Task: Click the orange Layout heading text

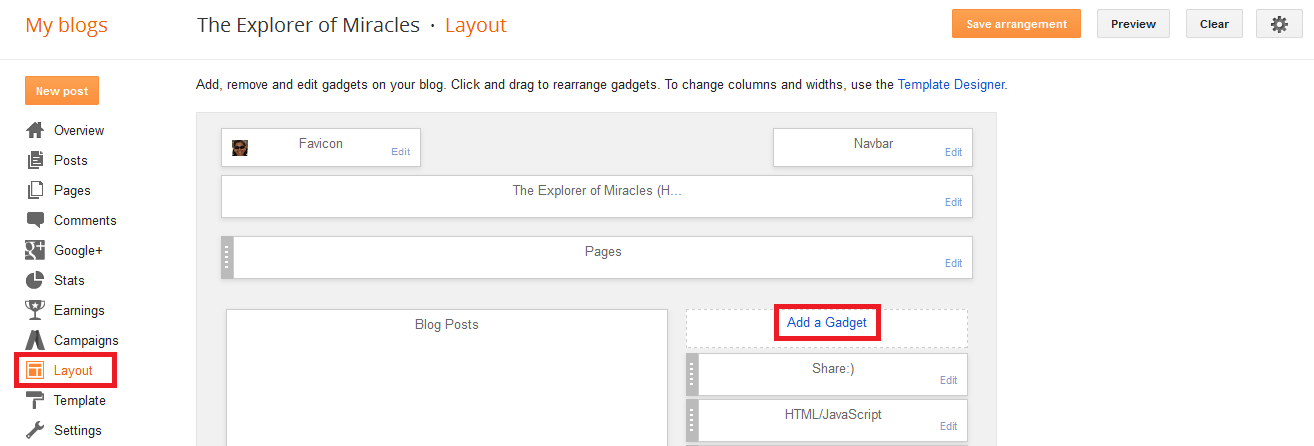Action: [476, 25]
